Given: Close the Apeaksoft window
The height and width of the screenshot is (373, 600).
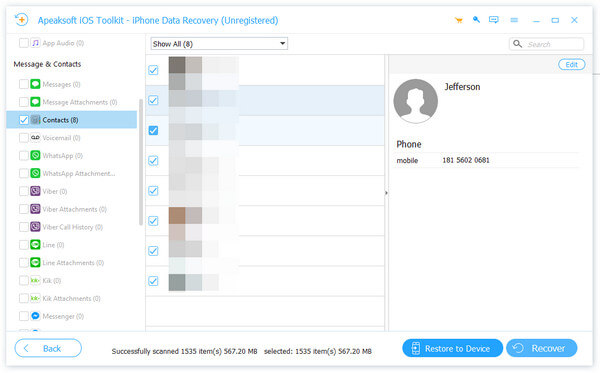Looking at the screenshot, I should (574, 20).
